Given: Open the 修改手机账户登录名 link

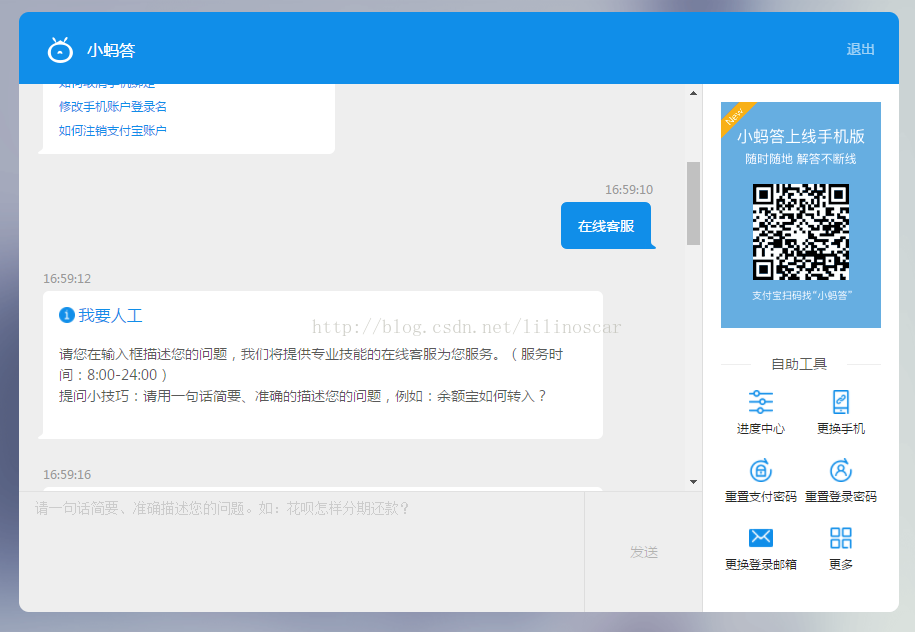Looking at the screenshot, I should point(113,107).
